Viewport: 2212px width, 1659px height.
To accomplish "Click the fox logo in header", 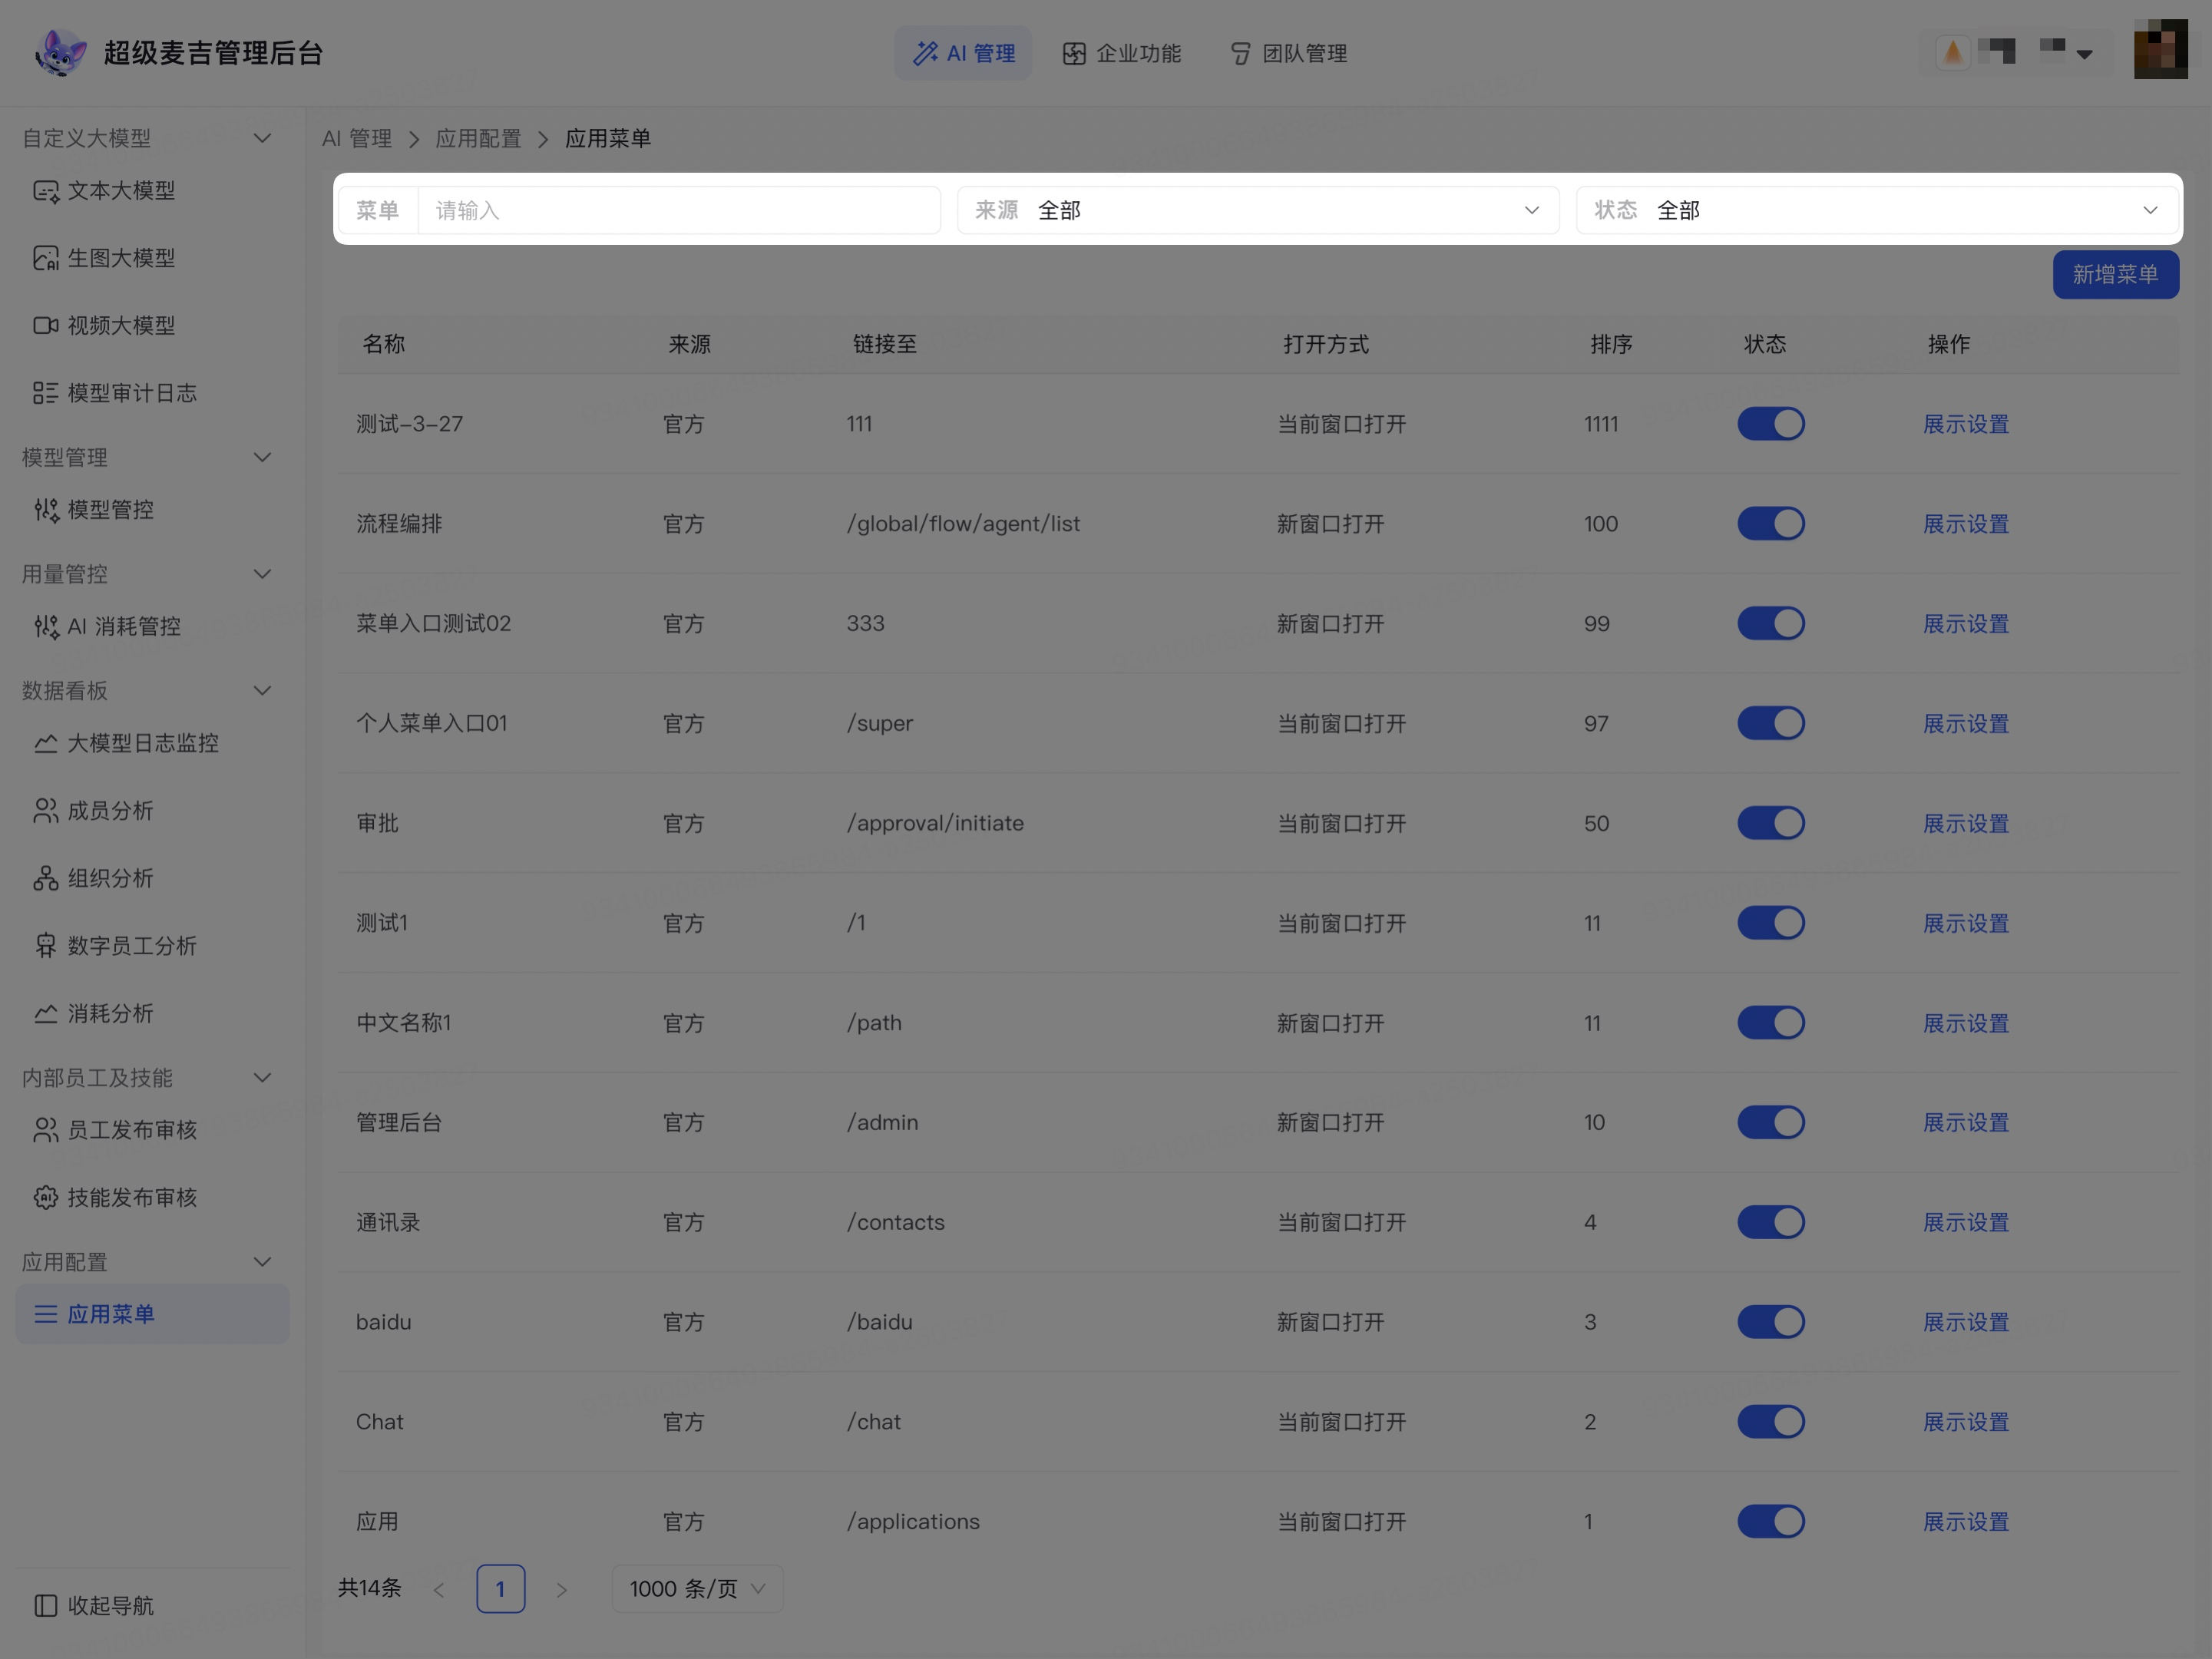I will (60, 53).
